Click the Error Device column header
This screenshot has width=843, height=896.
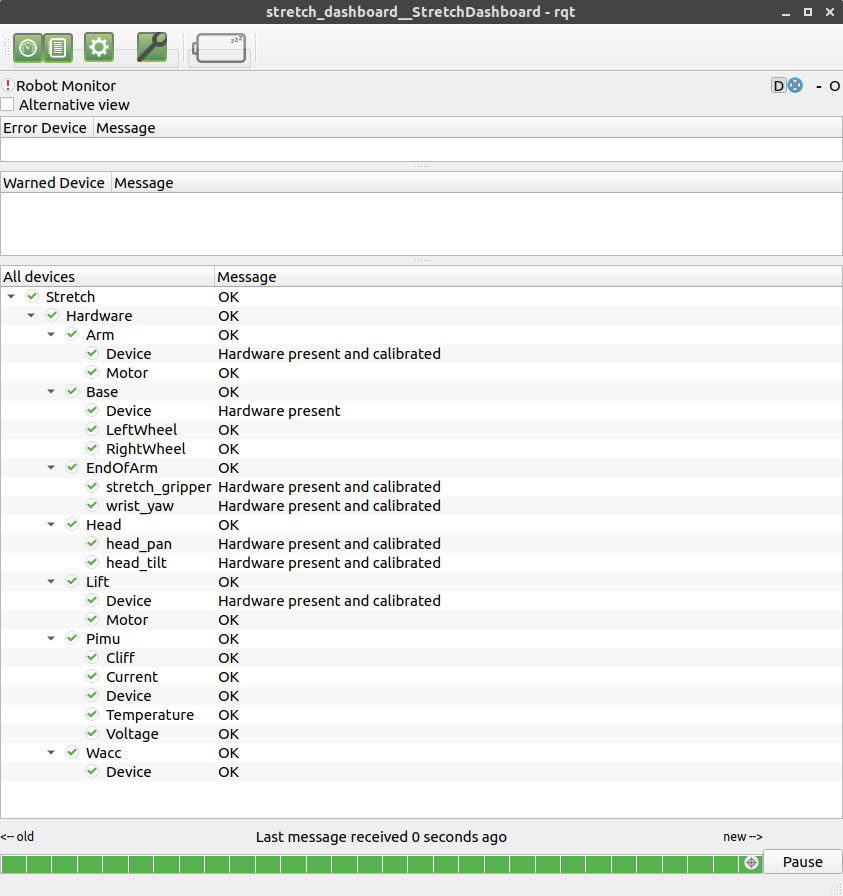click(46, 128)
